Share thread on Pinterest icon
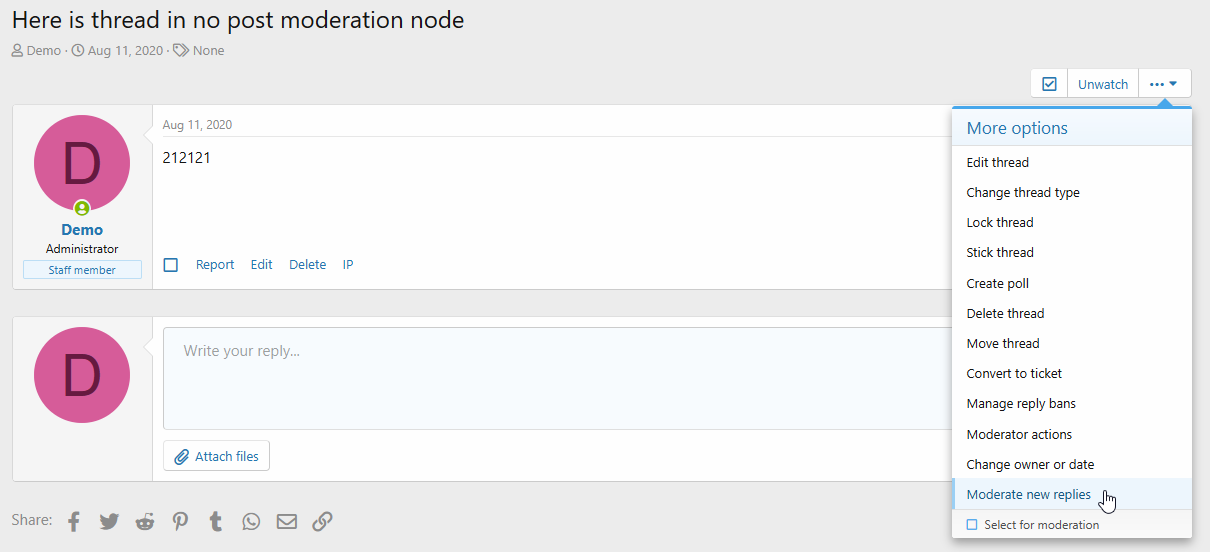This screenshot has height=552, width=1210. point(180,521)
